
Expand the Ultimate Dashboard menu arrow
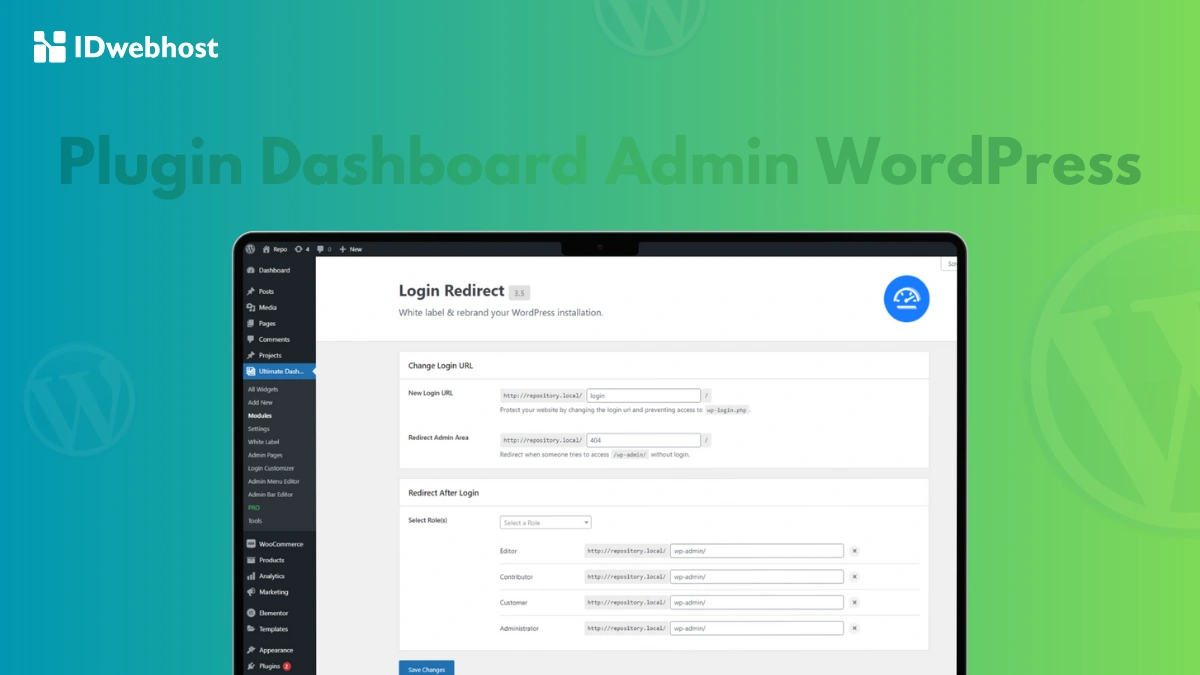pyautogui.click(x=313, y=371)
